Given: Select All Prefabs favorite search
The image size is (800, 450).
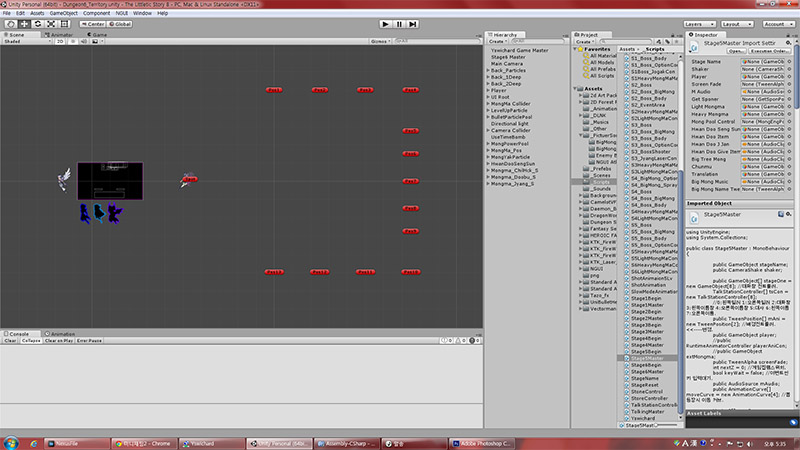Looking at the screenshot, I should (599, 69).
